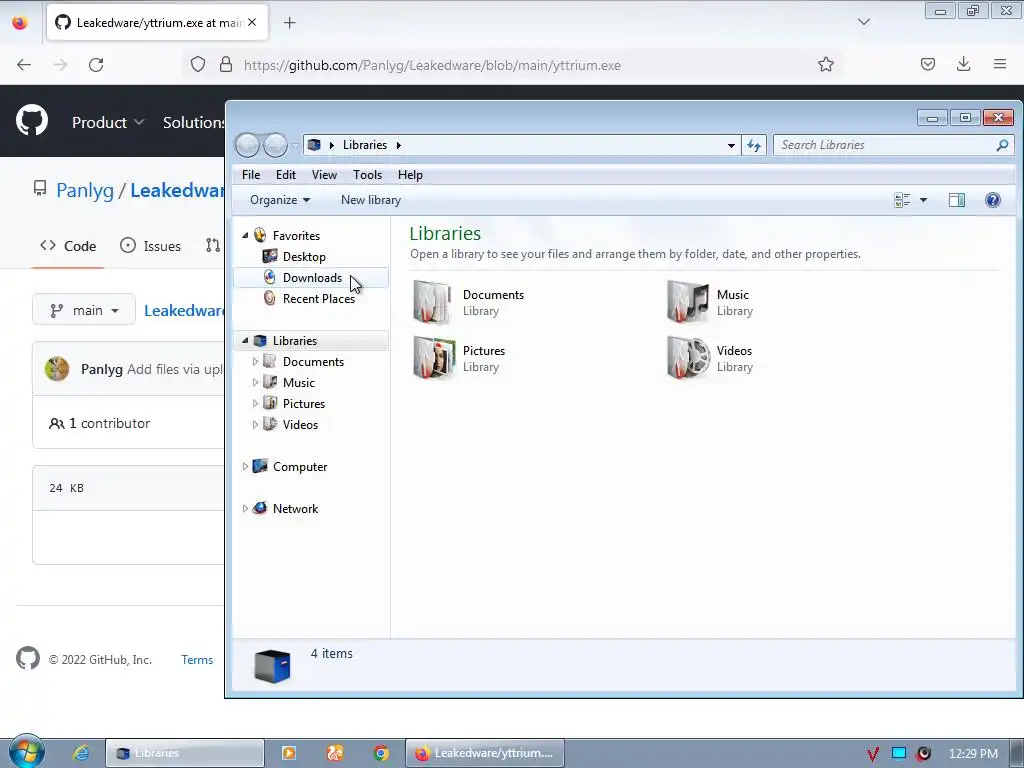
Task: Open GitHub Product menu
Action: [108, 122]
